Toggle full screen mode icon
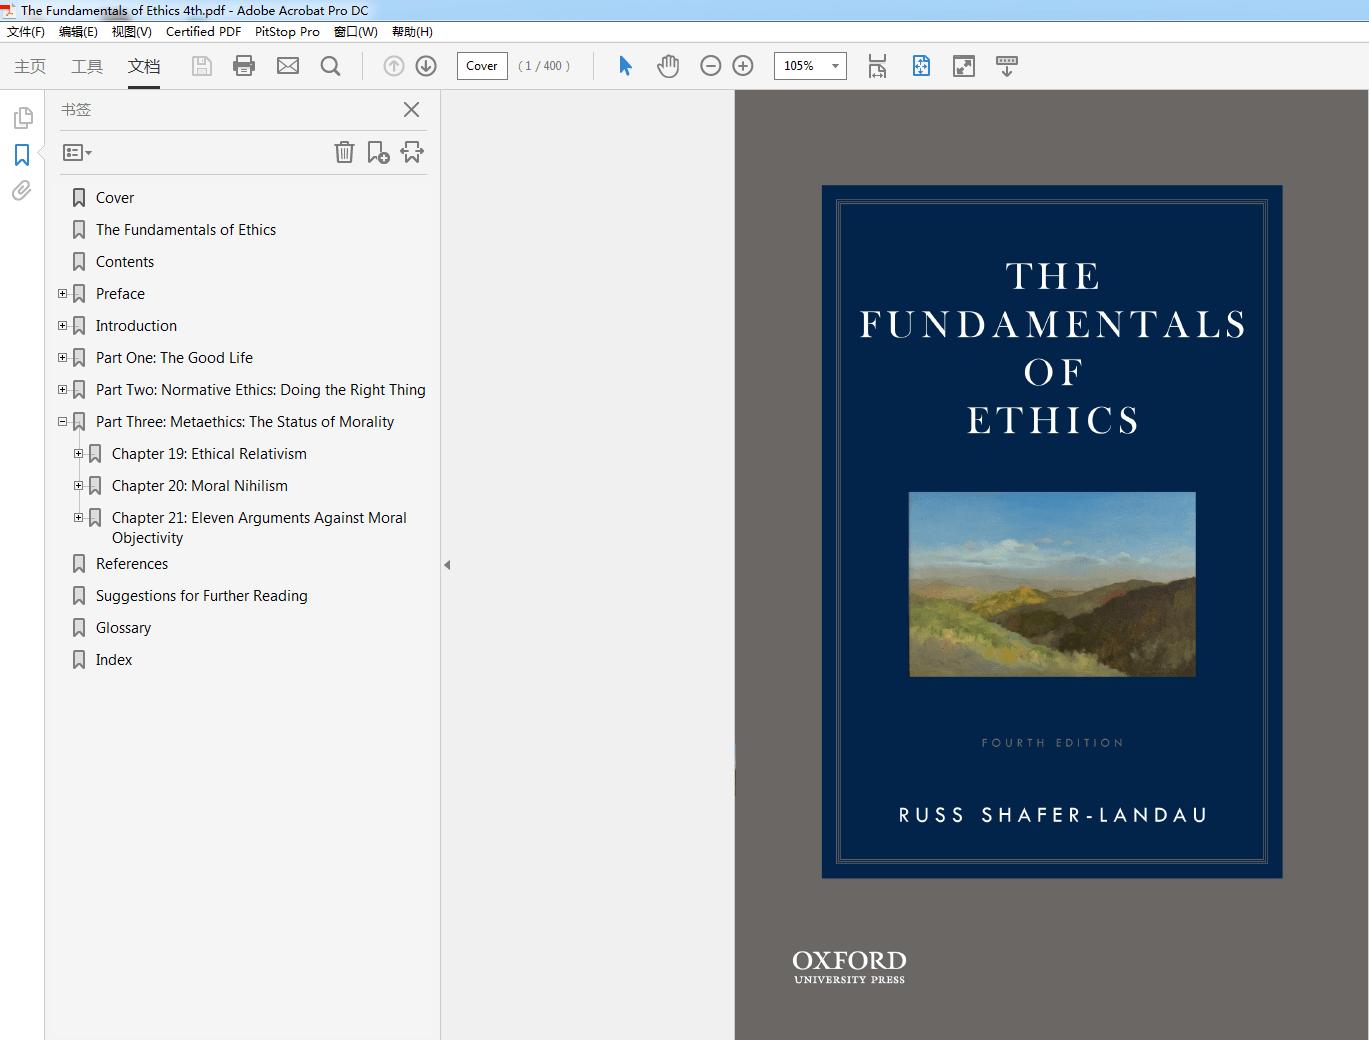1369x1040 pixels. click(x=963, y=66)
